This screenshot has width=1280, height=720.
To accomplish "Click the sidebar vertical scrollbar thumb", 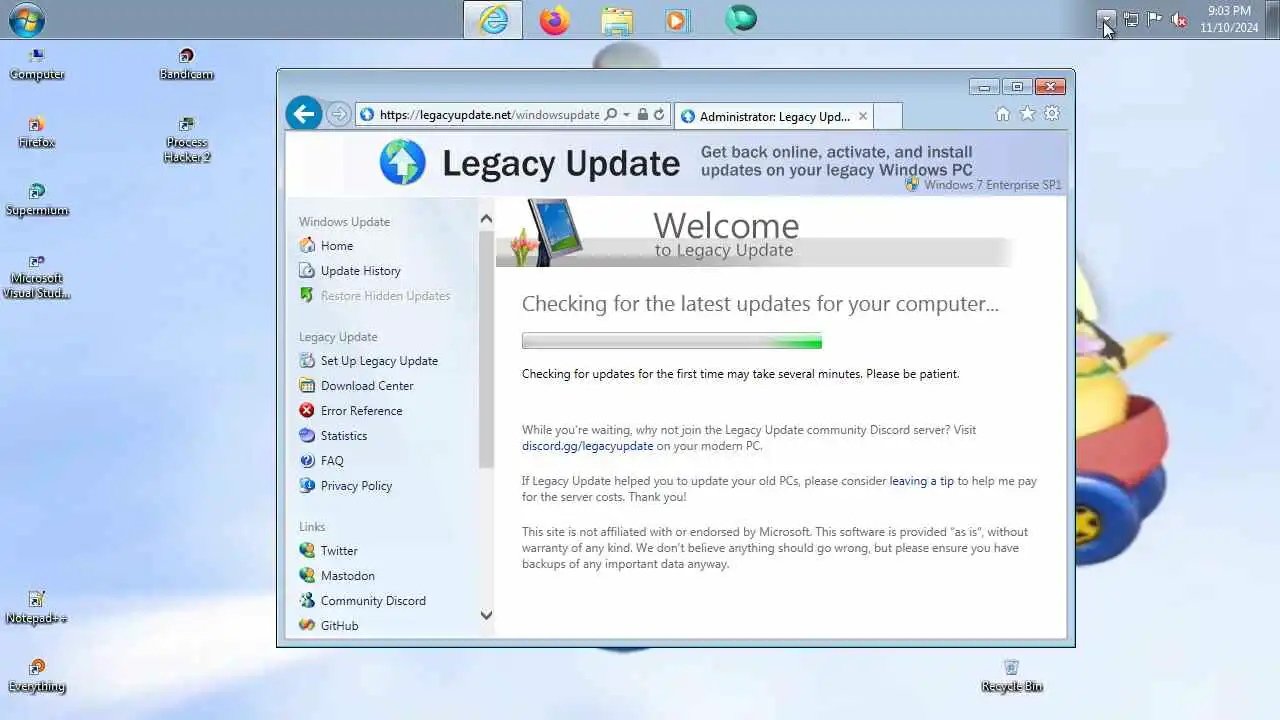I will [x=486, y=349].
